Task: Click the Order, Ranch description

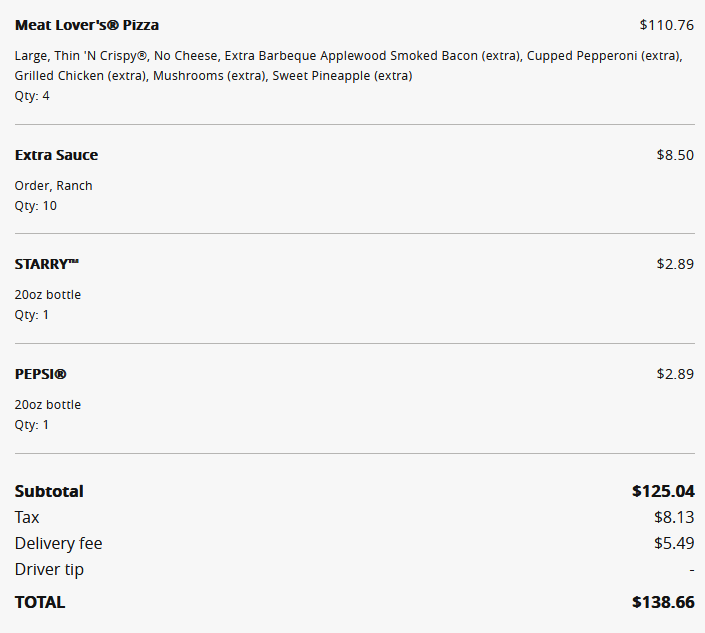Action: tap(53, 186)
